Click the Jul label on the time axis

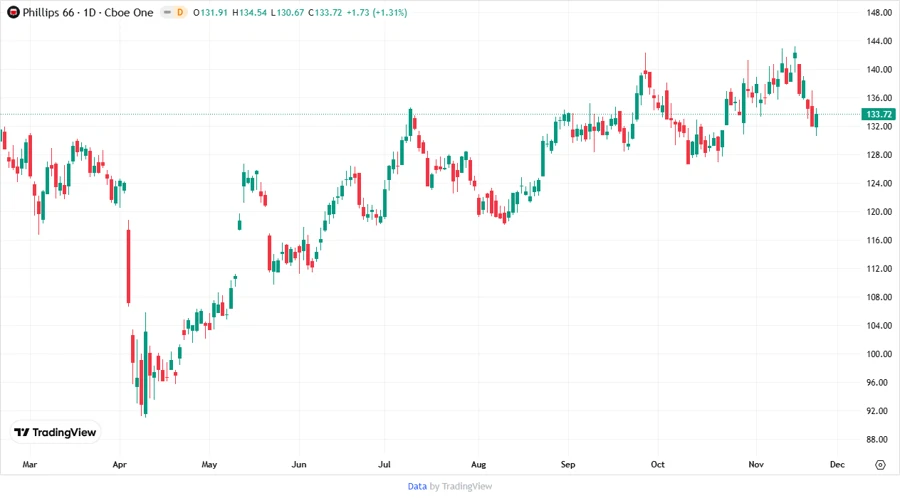pyautogui.click(x=384, y=465)
